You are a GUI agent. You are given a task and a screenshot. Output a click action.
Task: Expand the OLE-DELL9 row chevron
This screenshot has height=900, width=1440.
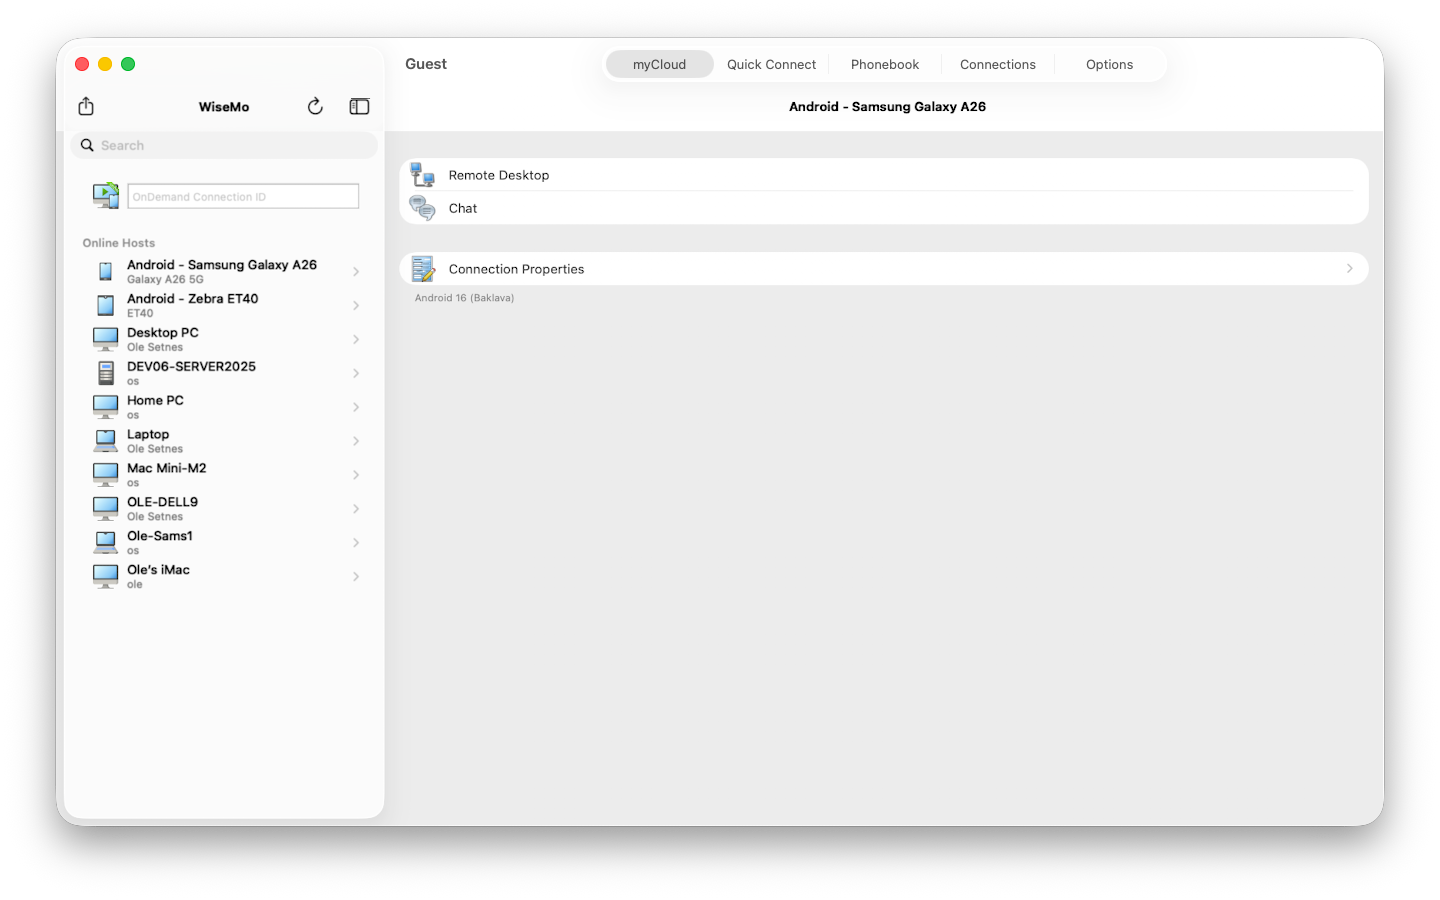click(356, 509)
